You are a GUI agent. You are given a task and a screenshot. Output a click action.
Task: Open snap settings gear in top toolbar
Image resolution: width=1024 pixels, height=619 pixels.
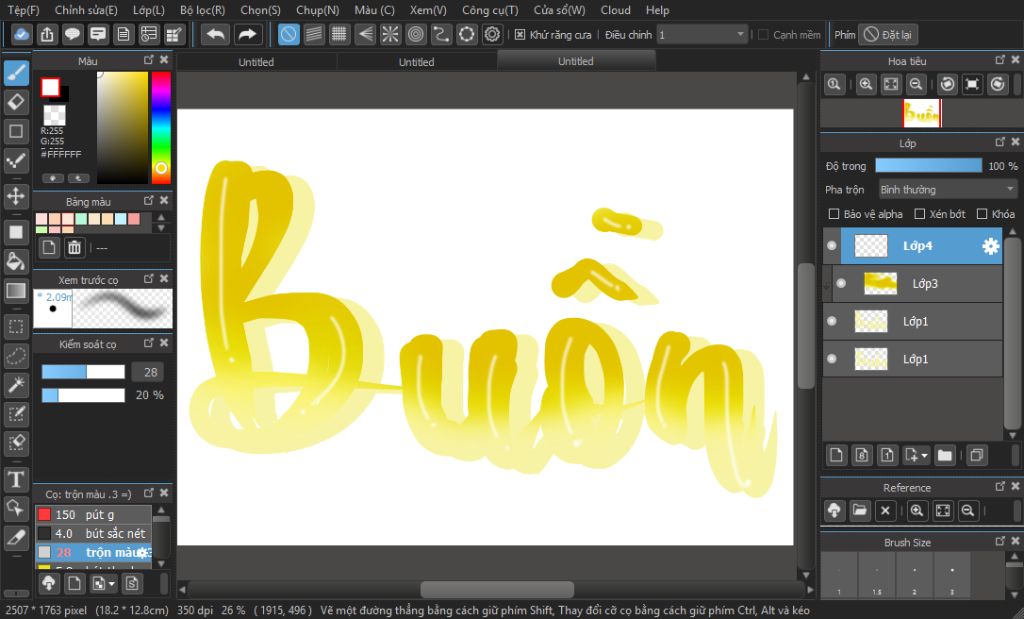[492, 35]
